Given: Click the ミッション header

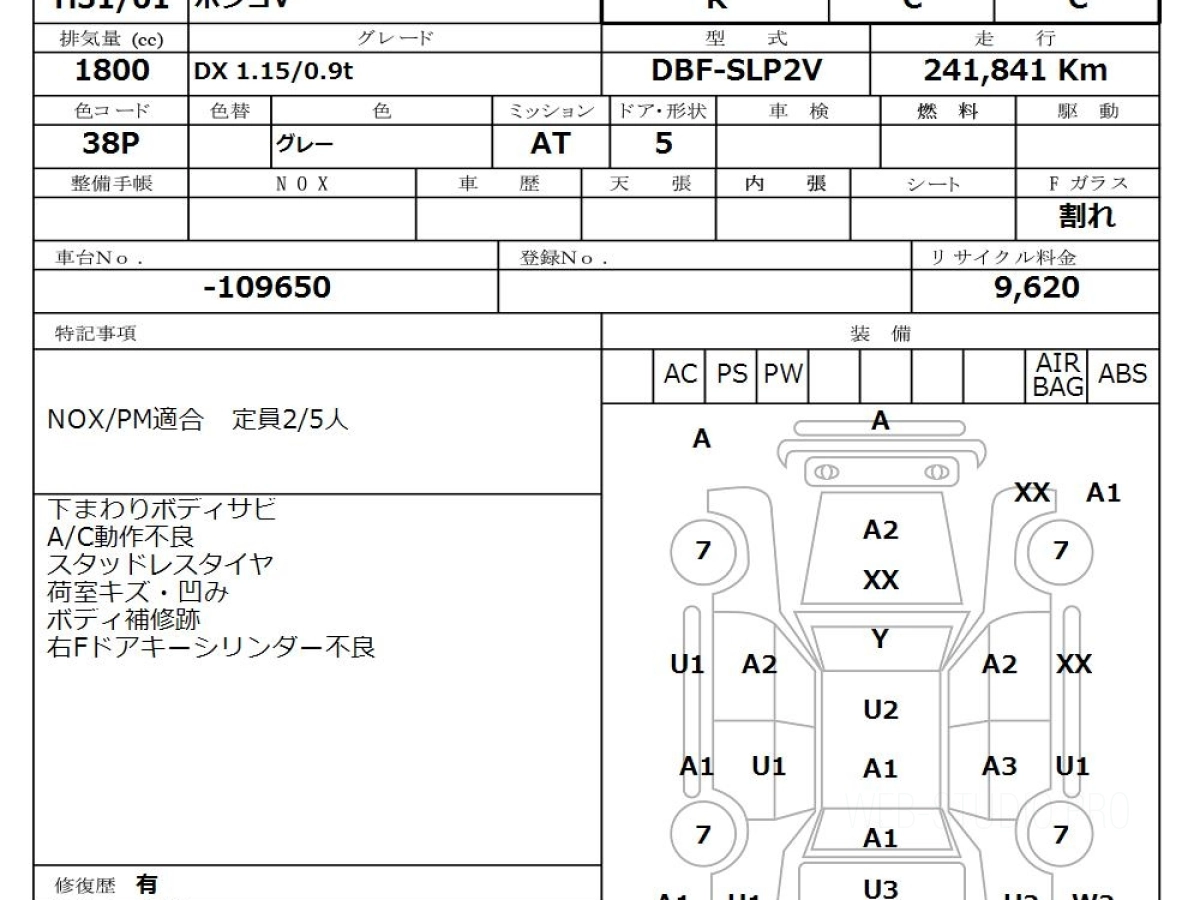Looking at the screenshot, I should tap(550, 111).
